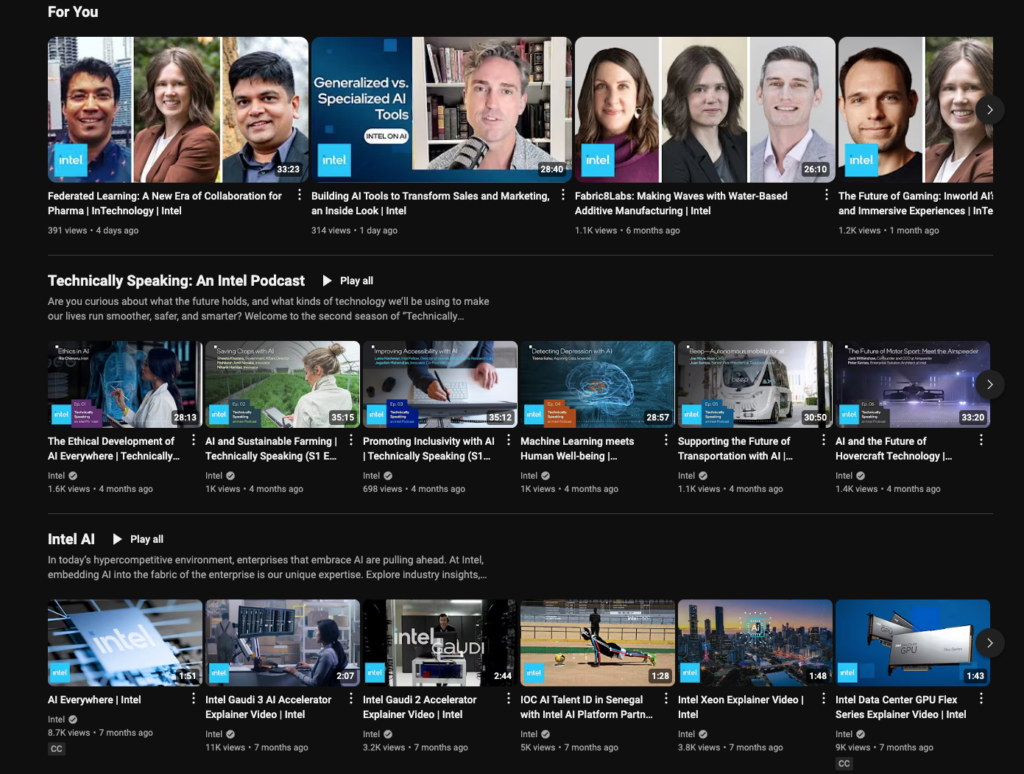1024x774 pixels.
Task: Open menu for Fabric8Labs video
Action: click(x=826, y=195)
